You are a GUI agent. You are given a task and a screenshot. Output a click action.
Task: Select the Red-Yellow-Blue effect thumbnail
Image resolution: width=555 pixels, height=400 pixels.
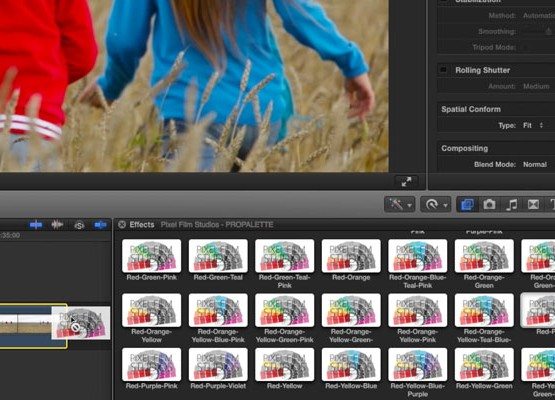[x=351, y=364]
